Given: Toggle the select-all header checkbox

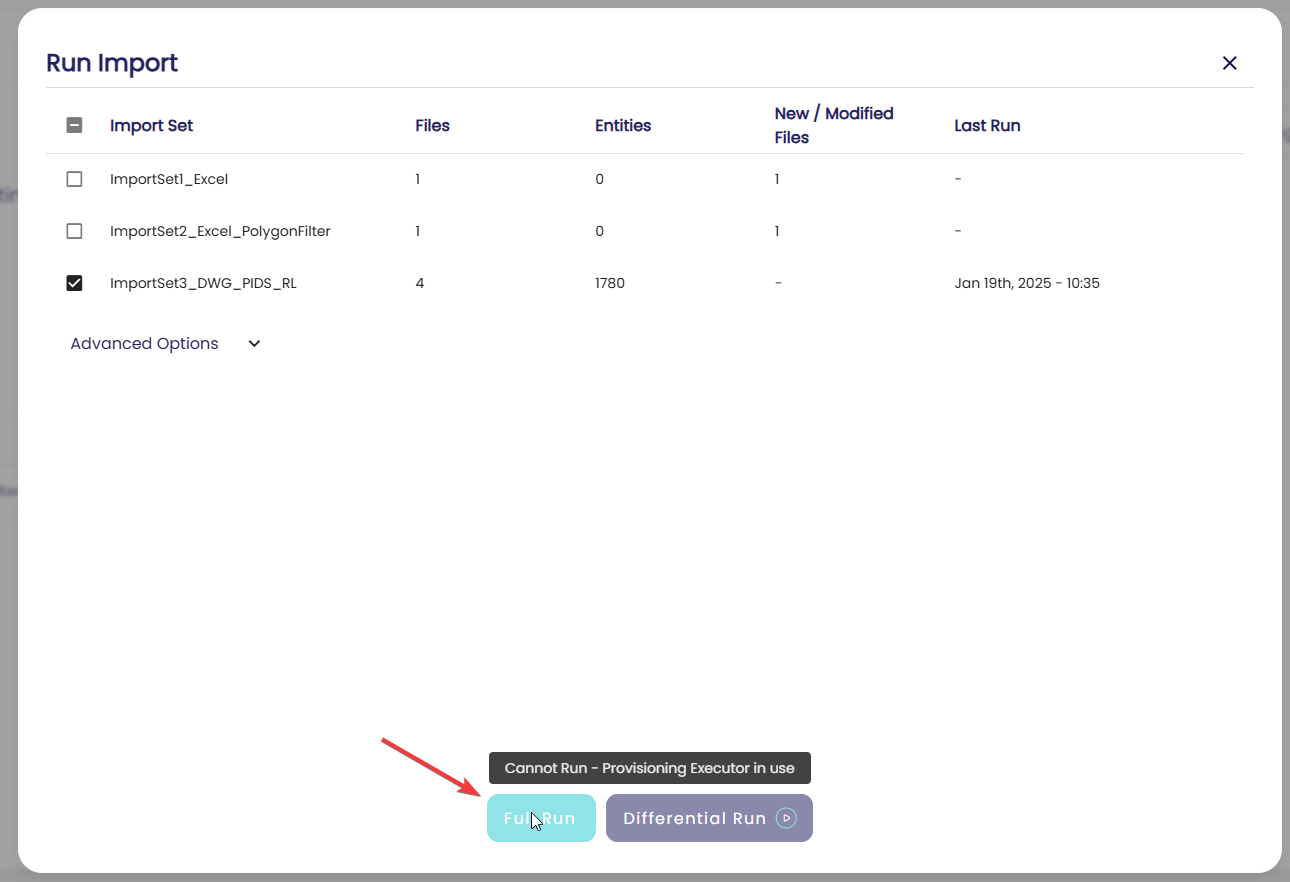Looking at the screenshot, I should (x=74, y=125).
